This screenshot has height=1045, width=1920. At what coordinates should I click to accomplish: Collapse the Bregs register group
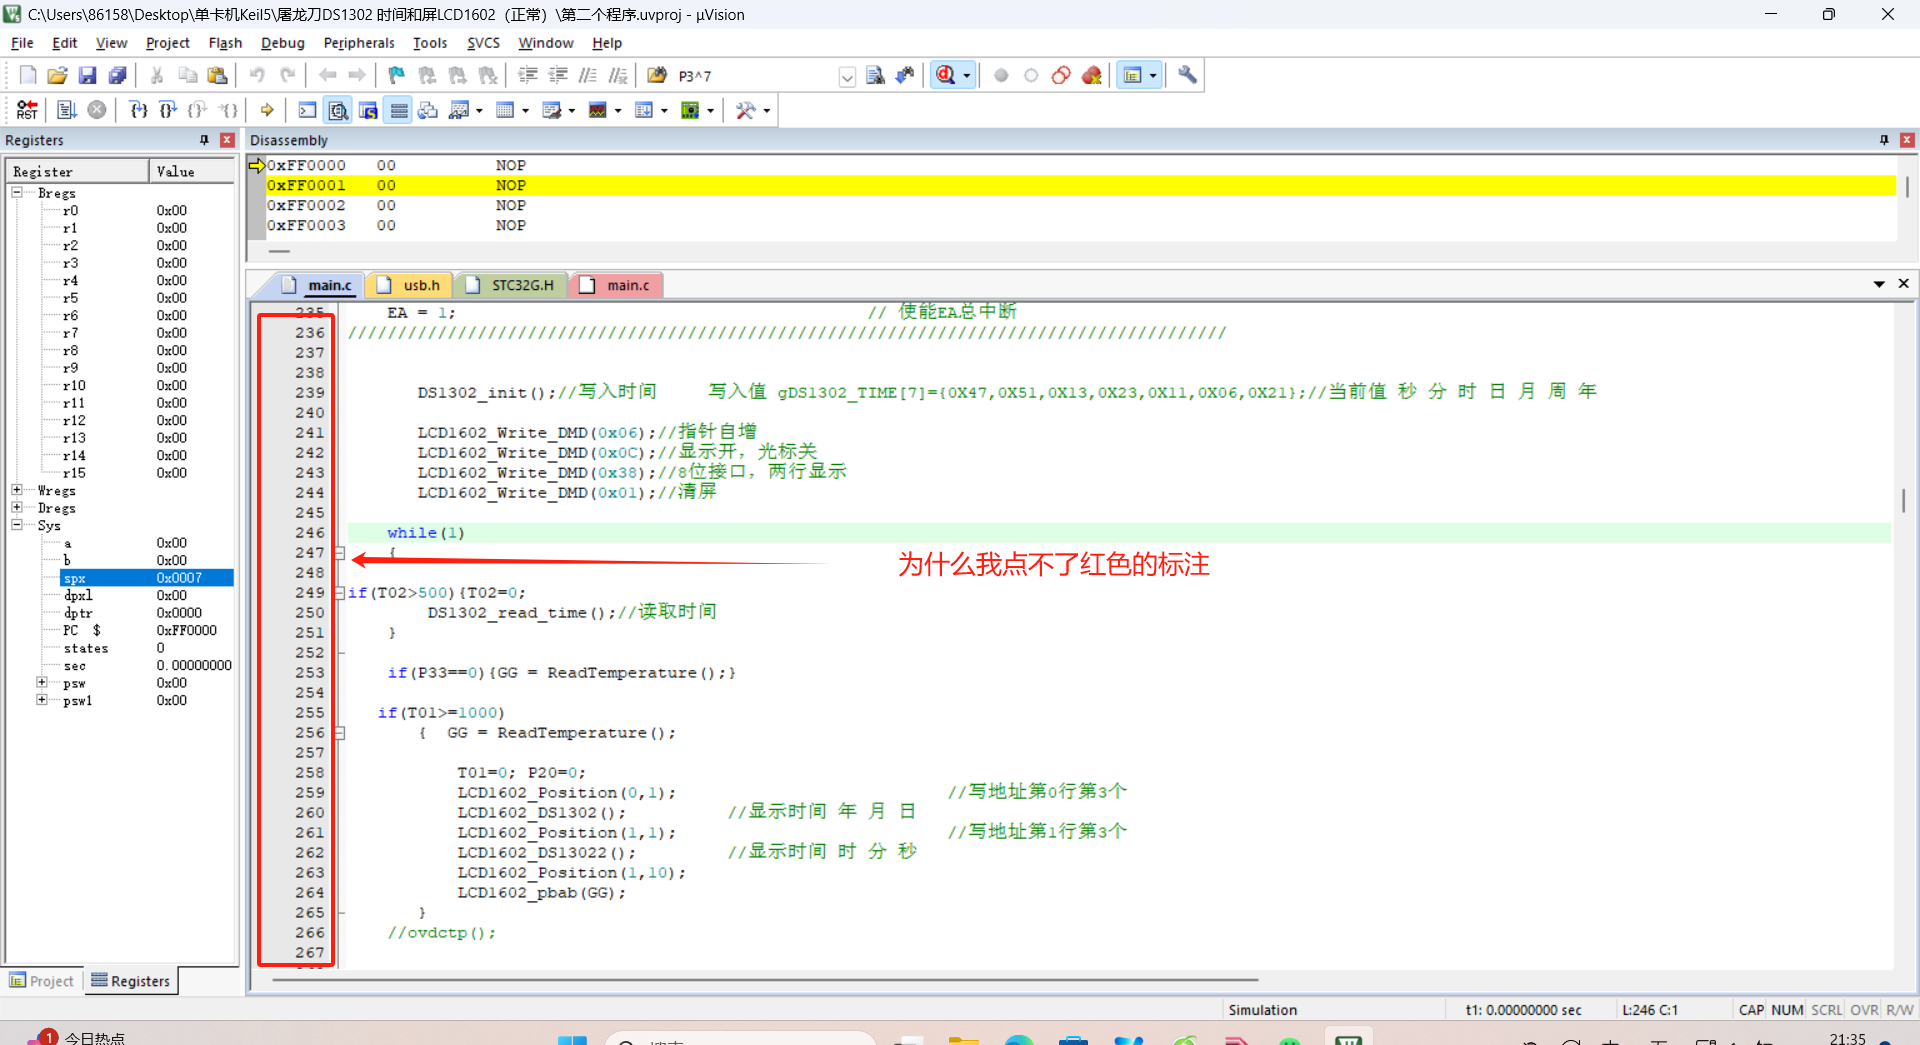coord(17,192)
